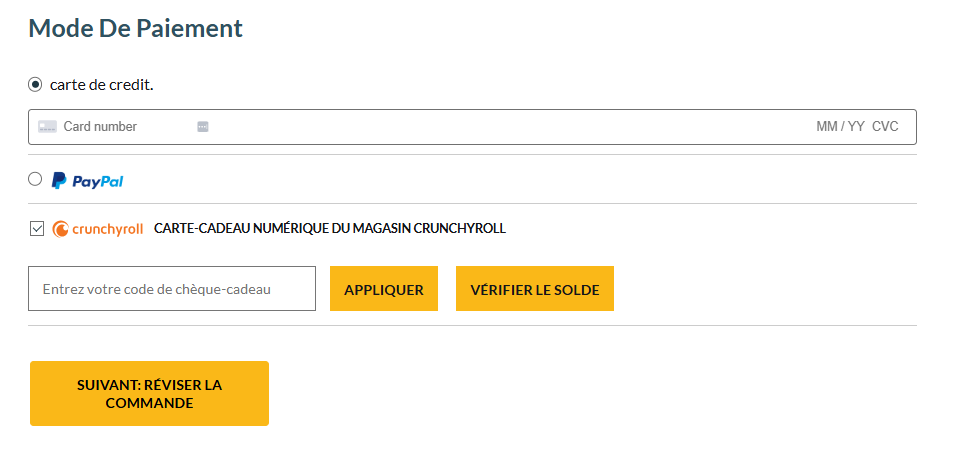Click the carte de credit label text

click(x=102, y=85)
